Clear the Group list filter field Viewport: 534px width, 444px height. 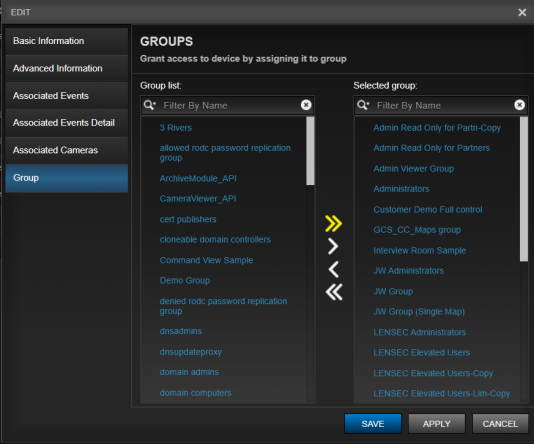(306, 105)
